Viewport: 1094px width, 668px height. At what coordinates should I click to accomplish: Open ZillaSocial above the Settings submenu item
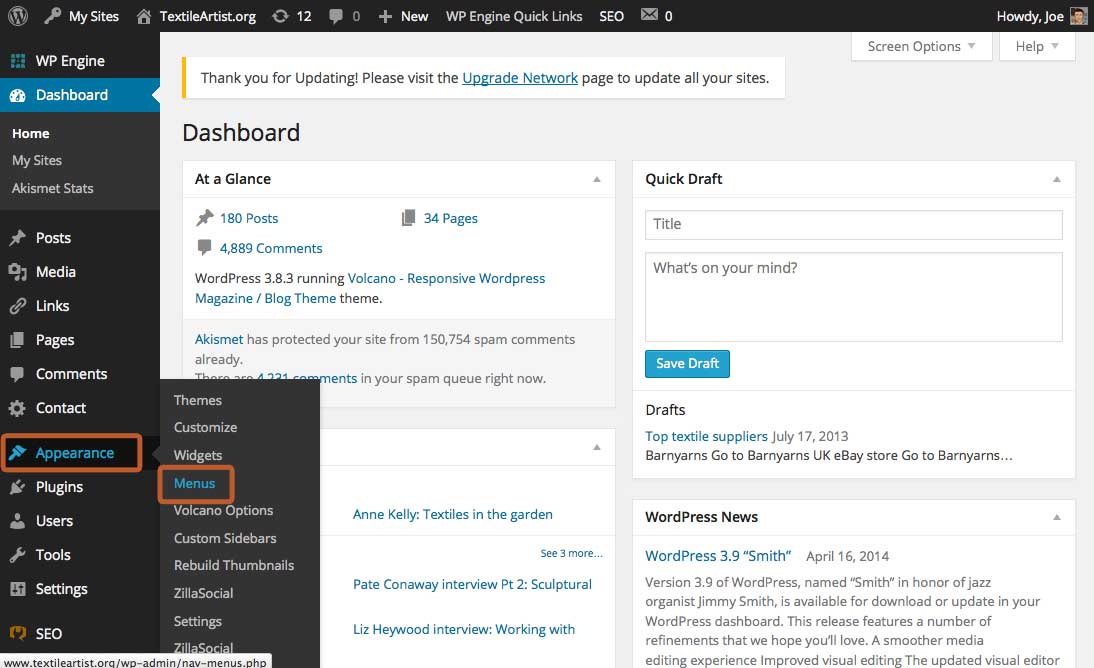[203, 593]
